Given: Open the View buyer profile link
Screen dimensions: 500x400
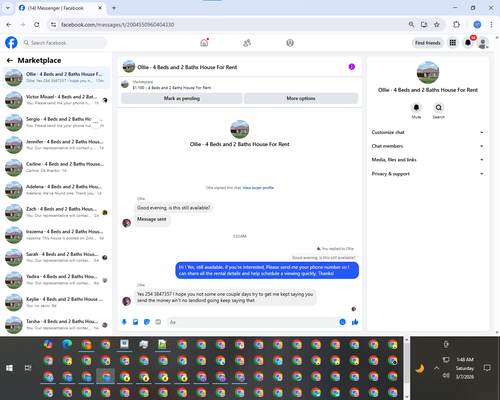Looking at the screenshot, I should pos(258,188).
